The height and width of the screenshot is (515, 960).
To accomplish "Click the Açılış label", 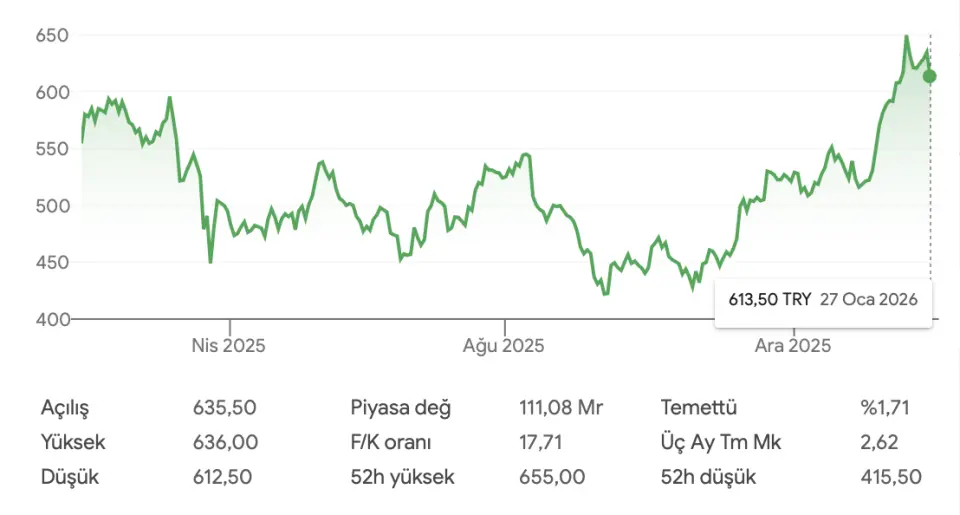I will pyautogui.click(x=65, y=408).
